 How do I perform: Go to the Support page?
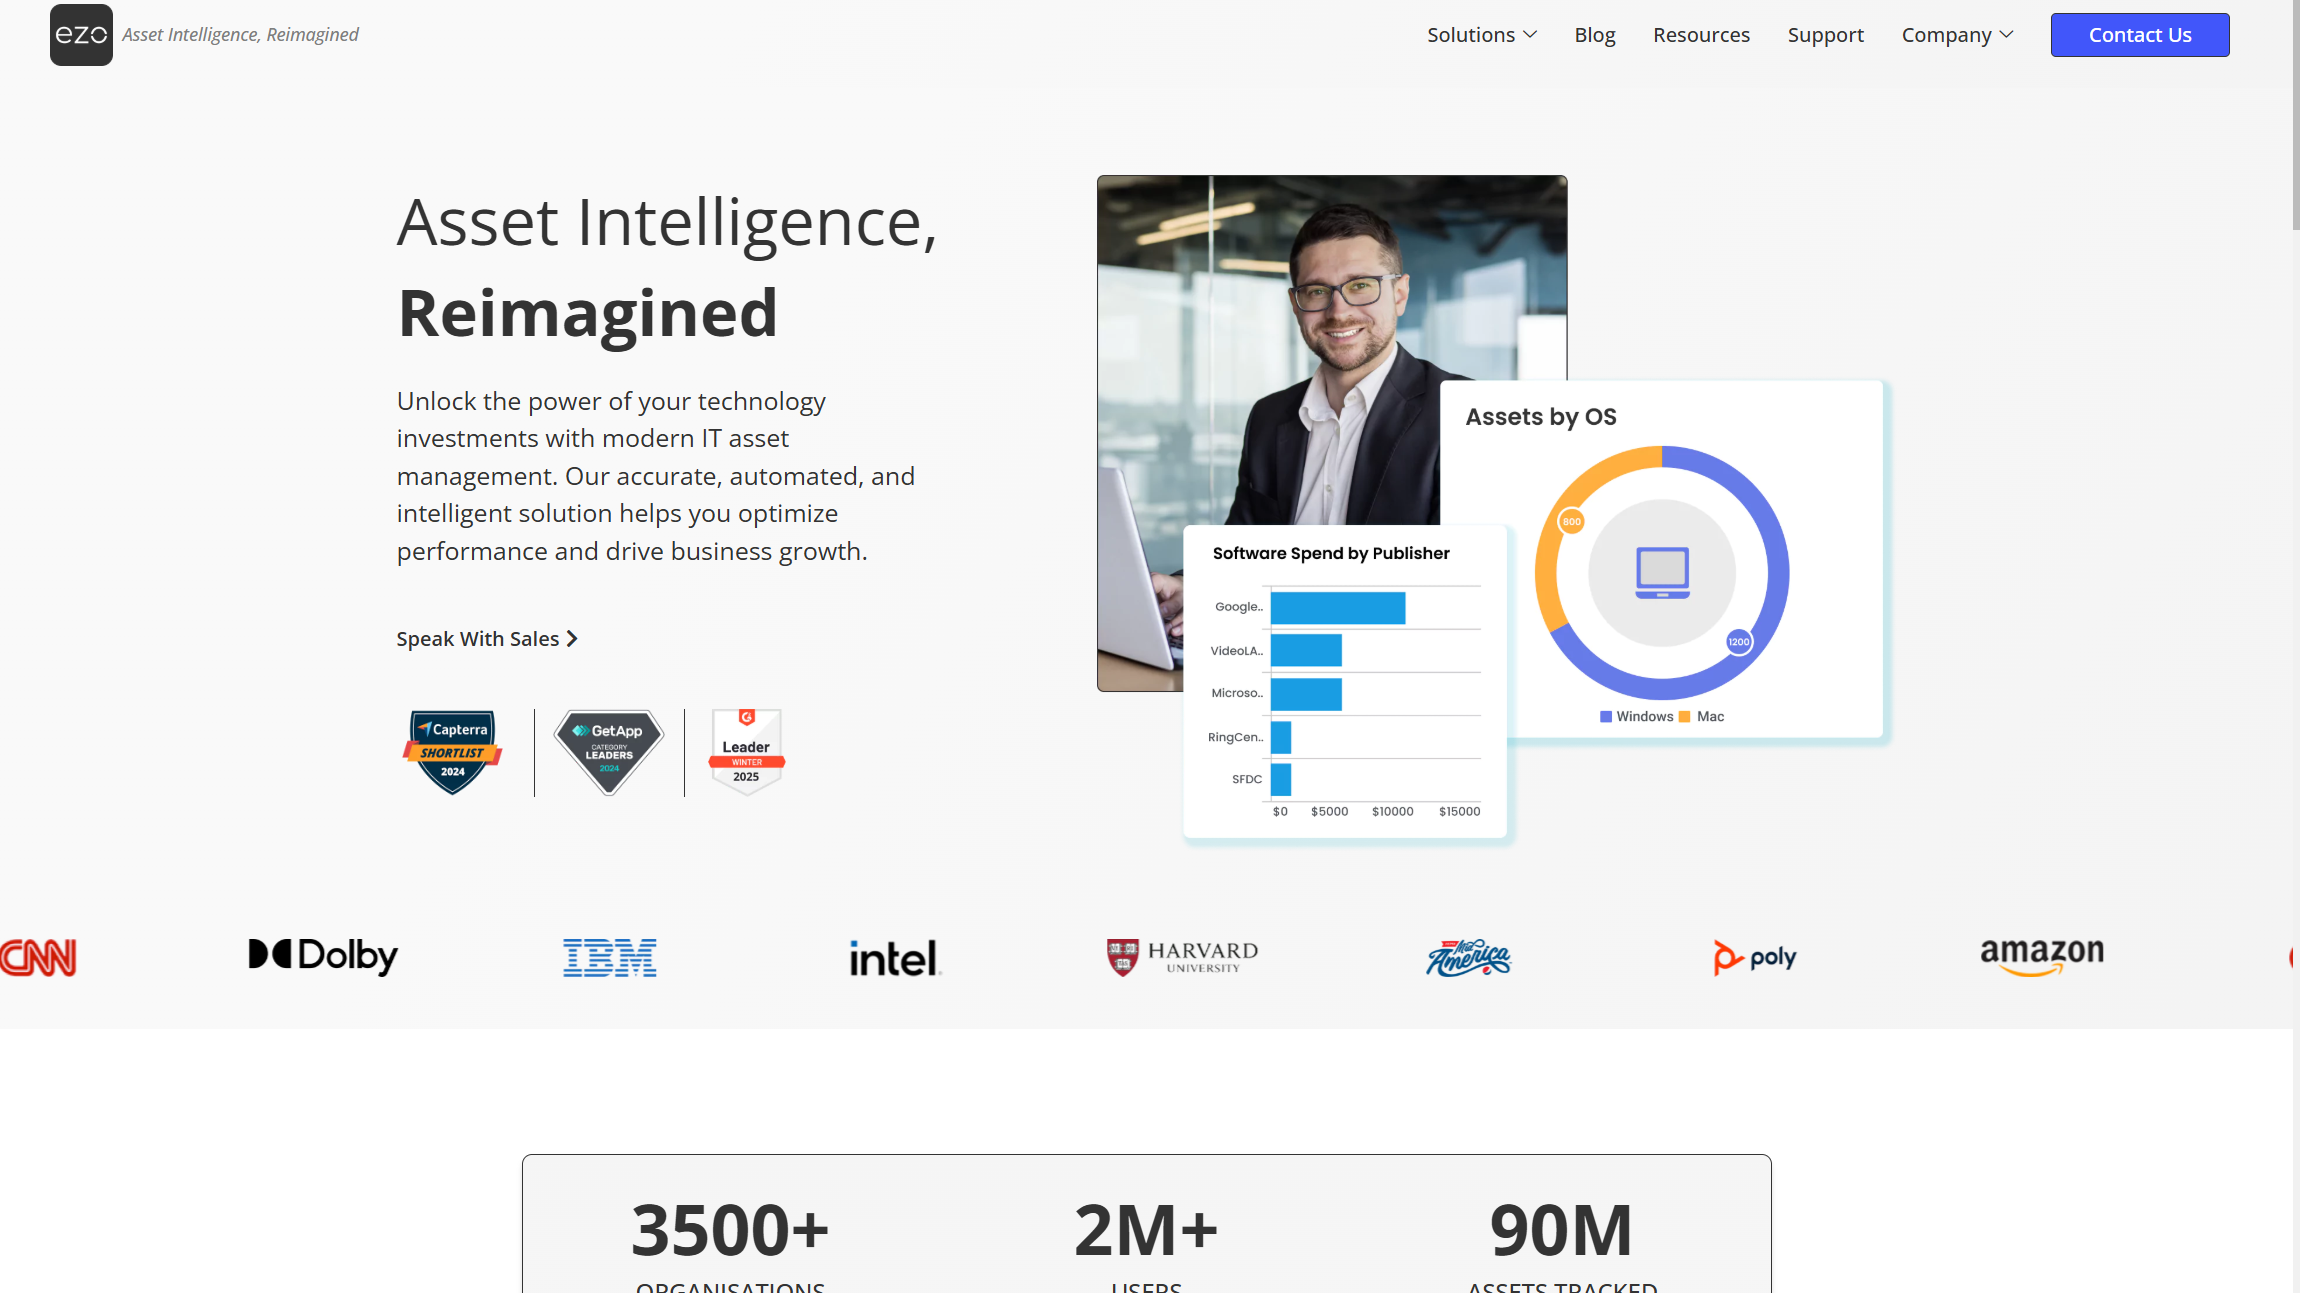(x=1825, y=35)
